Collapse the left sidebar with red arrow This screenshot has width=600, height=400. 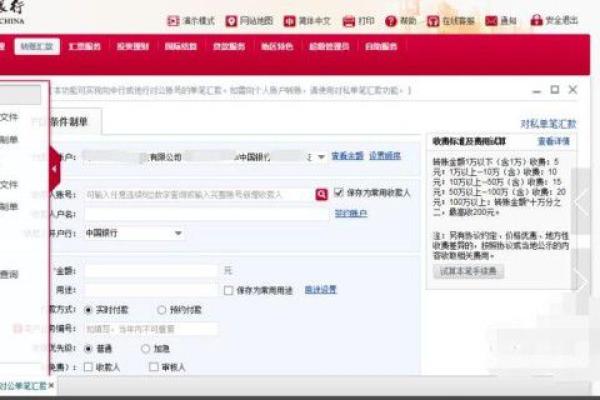[55, 169]
